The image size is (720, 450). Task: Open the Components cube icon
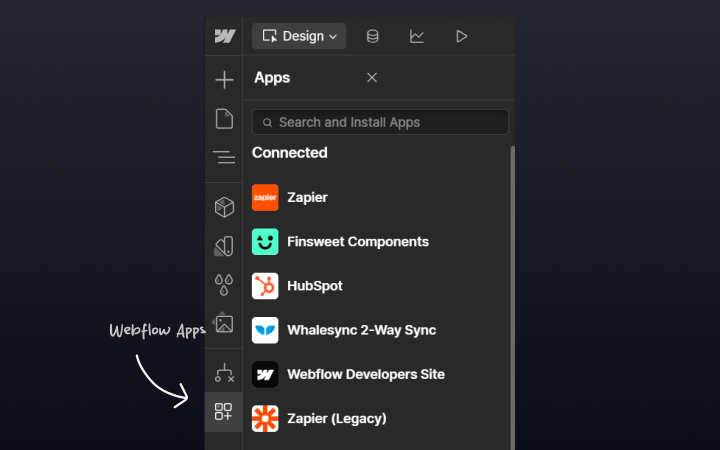click(x=224, y=207)
